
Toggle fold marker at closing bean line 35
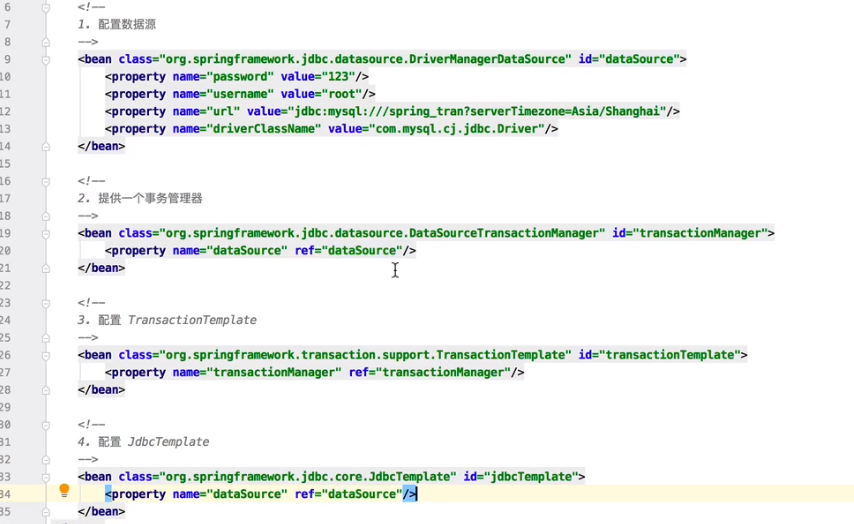(x=46, y=511)
